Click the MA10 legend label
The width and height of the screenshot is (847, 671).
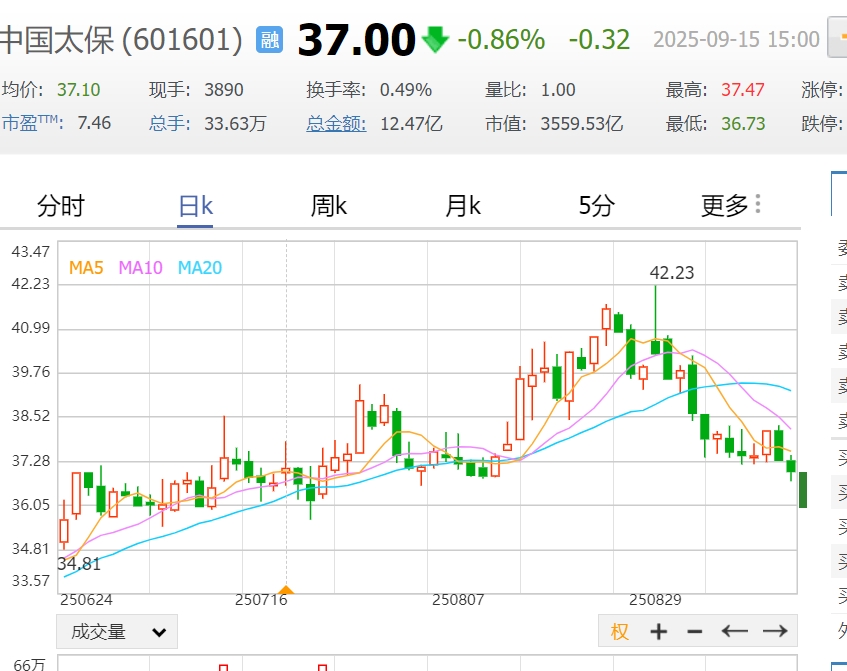pyautogui.click(x=140, y=267)
